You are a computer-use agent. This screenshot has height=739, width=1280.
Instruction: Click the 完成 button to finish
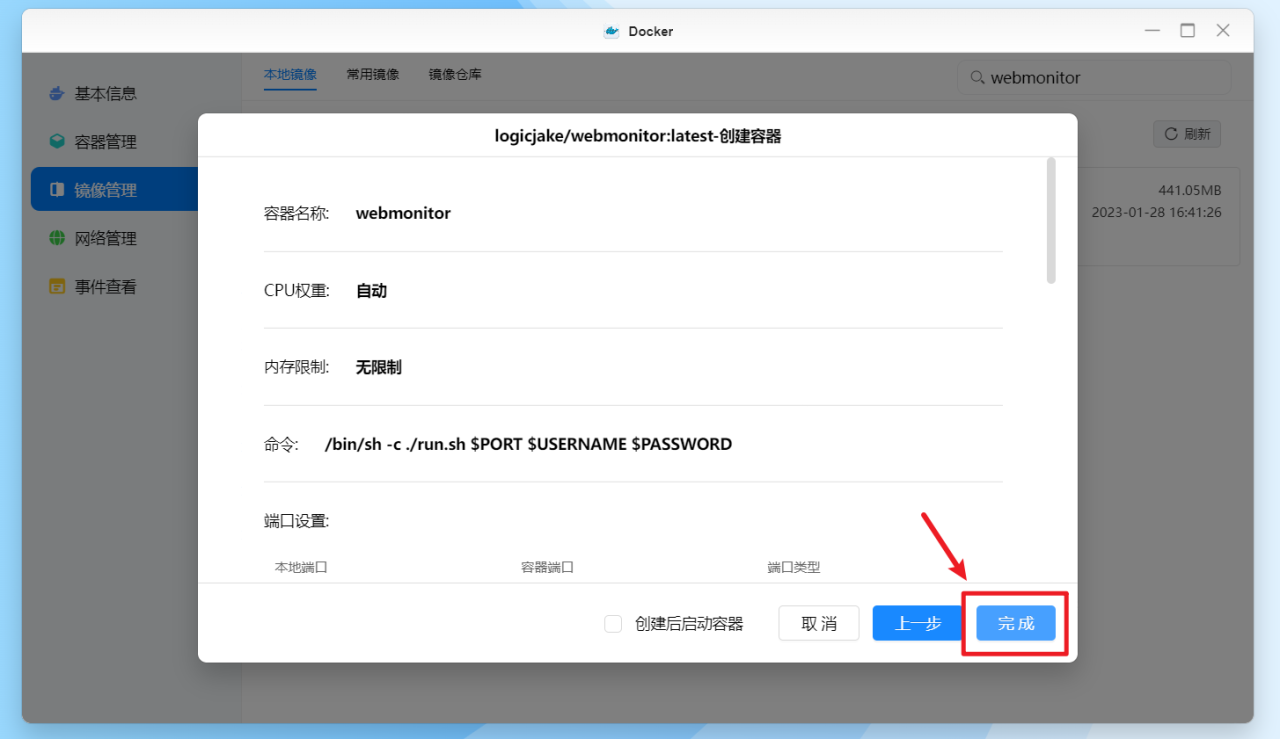[1015, 623]
